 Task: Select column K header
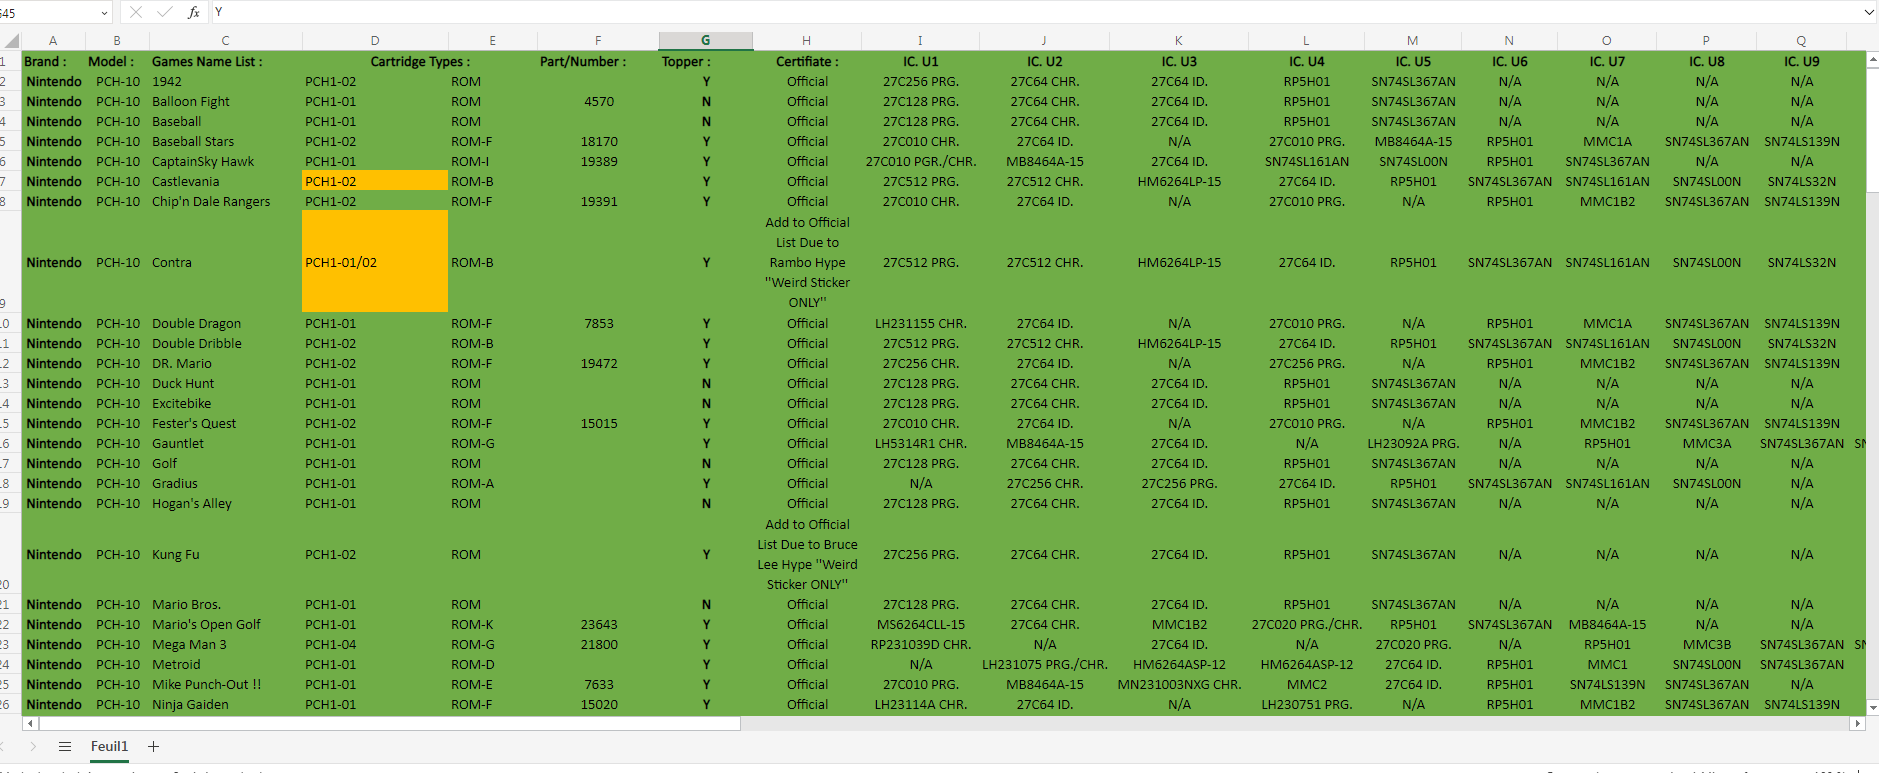click(x=1179, y=41)
